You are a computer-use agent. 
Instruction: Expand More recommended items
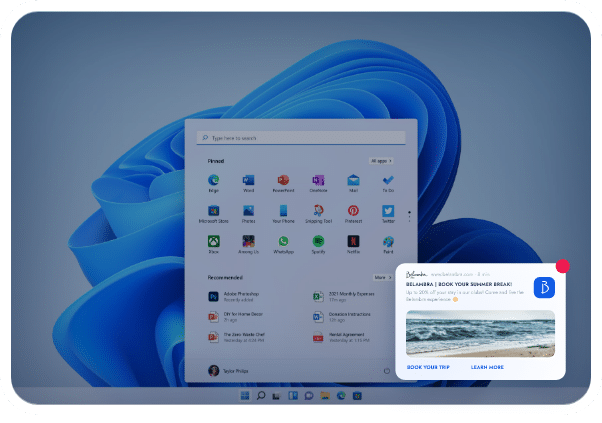[382, 277]
